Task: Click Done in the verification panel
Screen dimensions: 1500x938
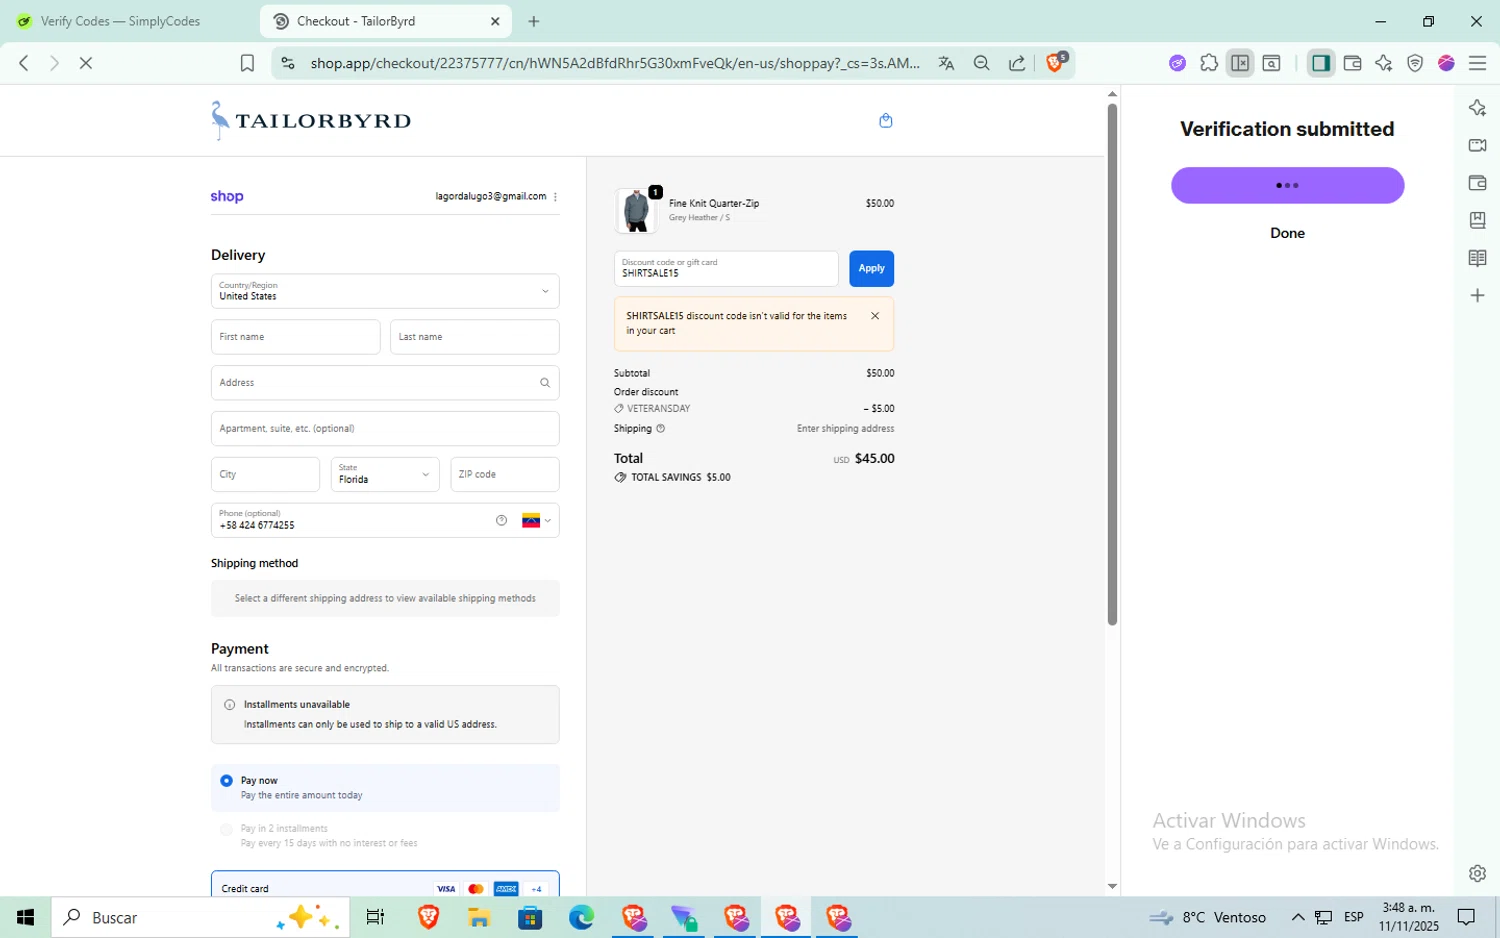Action: pos(1287,233)
